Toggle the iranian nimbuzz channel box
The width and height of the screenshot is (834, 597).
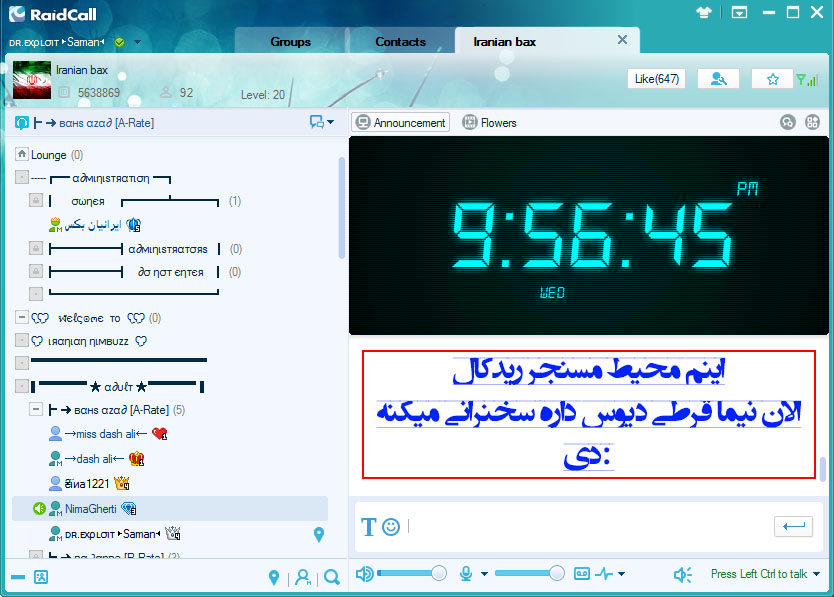[x=21, y=340]
